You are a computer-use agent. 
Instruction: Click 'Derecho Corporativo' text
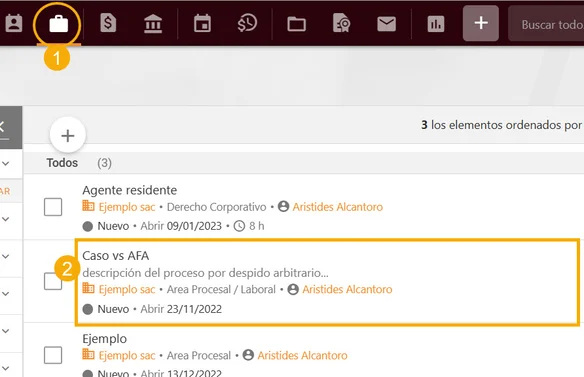(216, 207)
